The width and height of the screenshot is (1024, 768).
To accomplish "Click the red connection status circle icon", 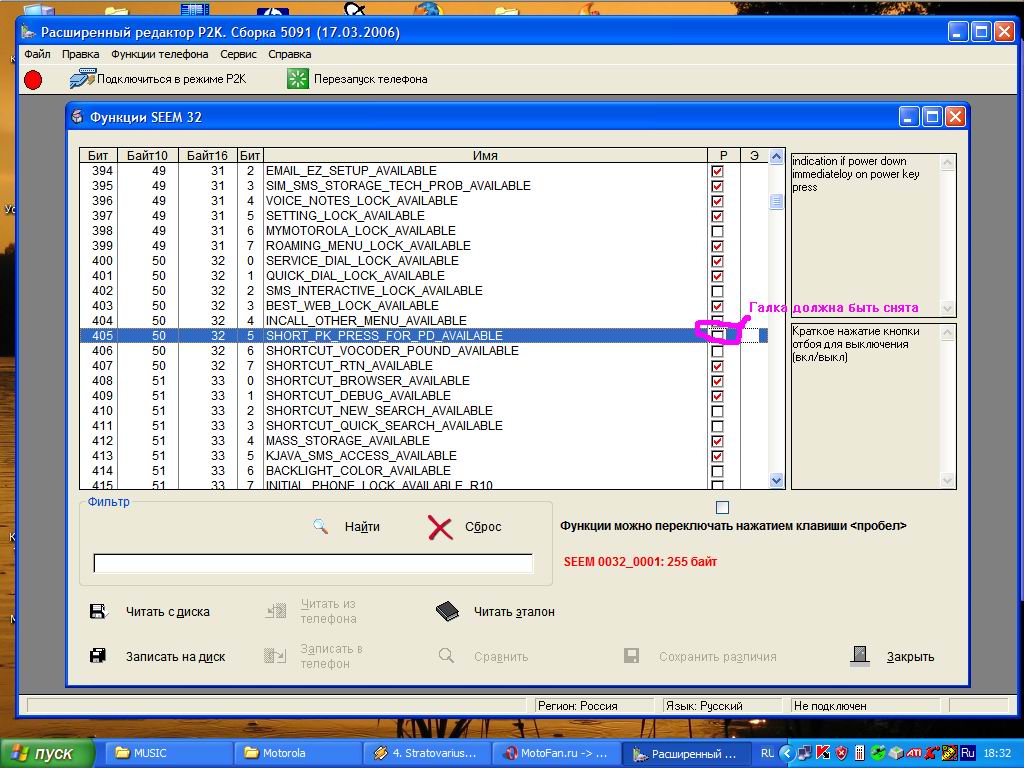I will (x=33, y=80).
